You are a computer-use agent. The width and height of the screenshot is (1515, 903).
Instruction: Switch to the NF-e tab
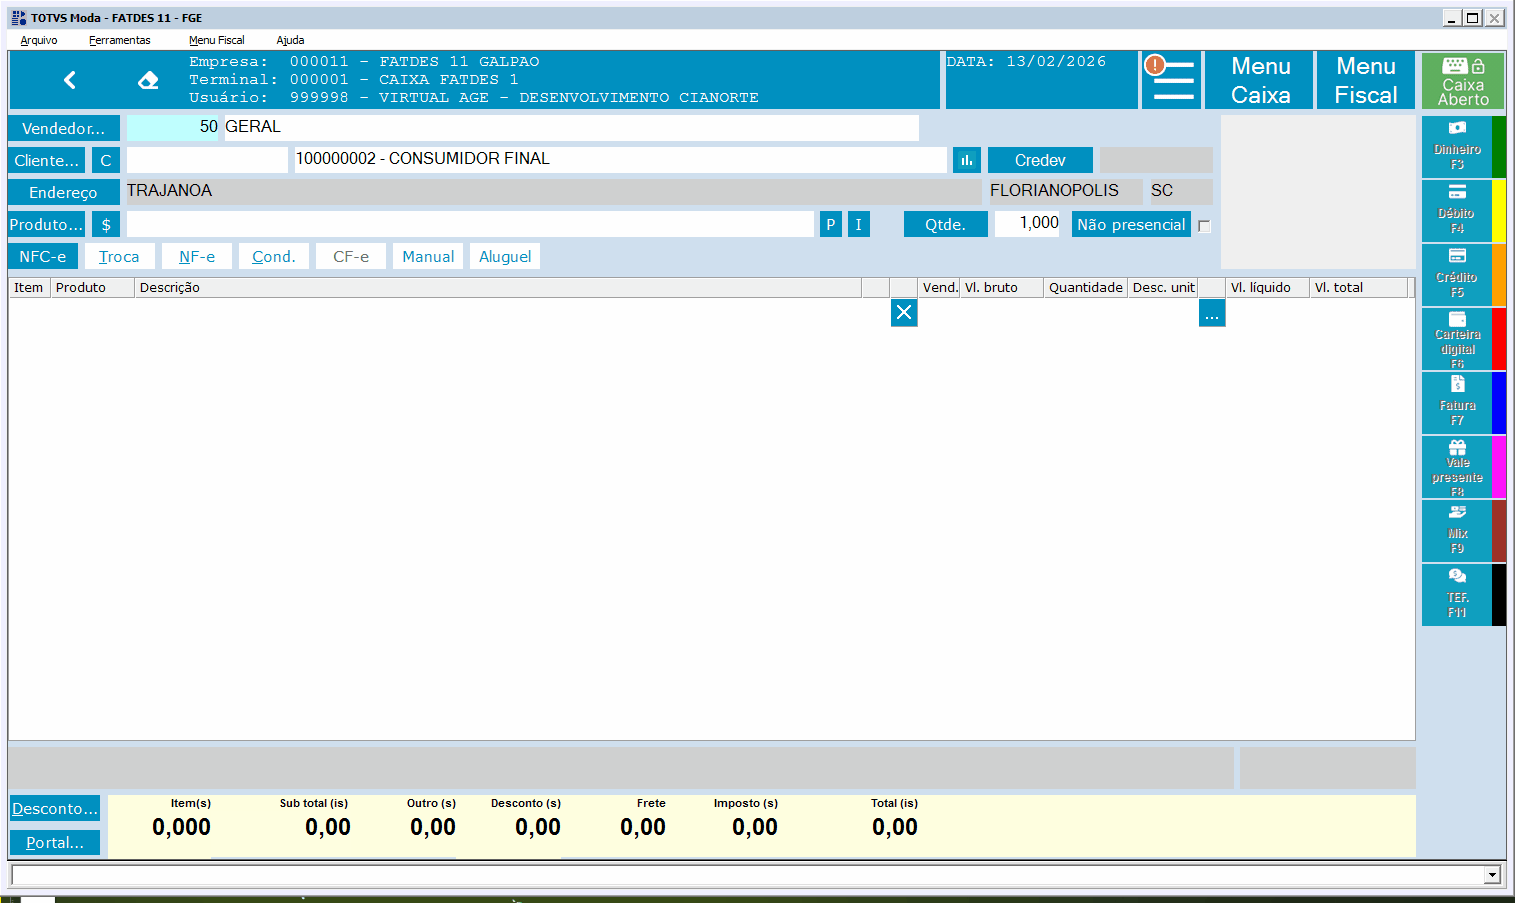click(197, 256)
